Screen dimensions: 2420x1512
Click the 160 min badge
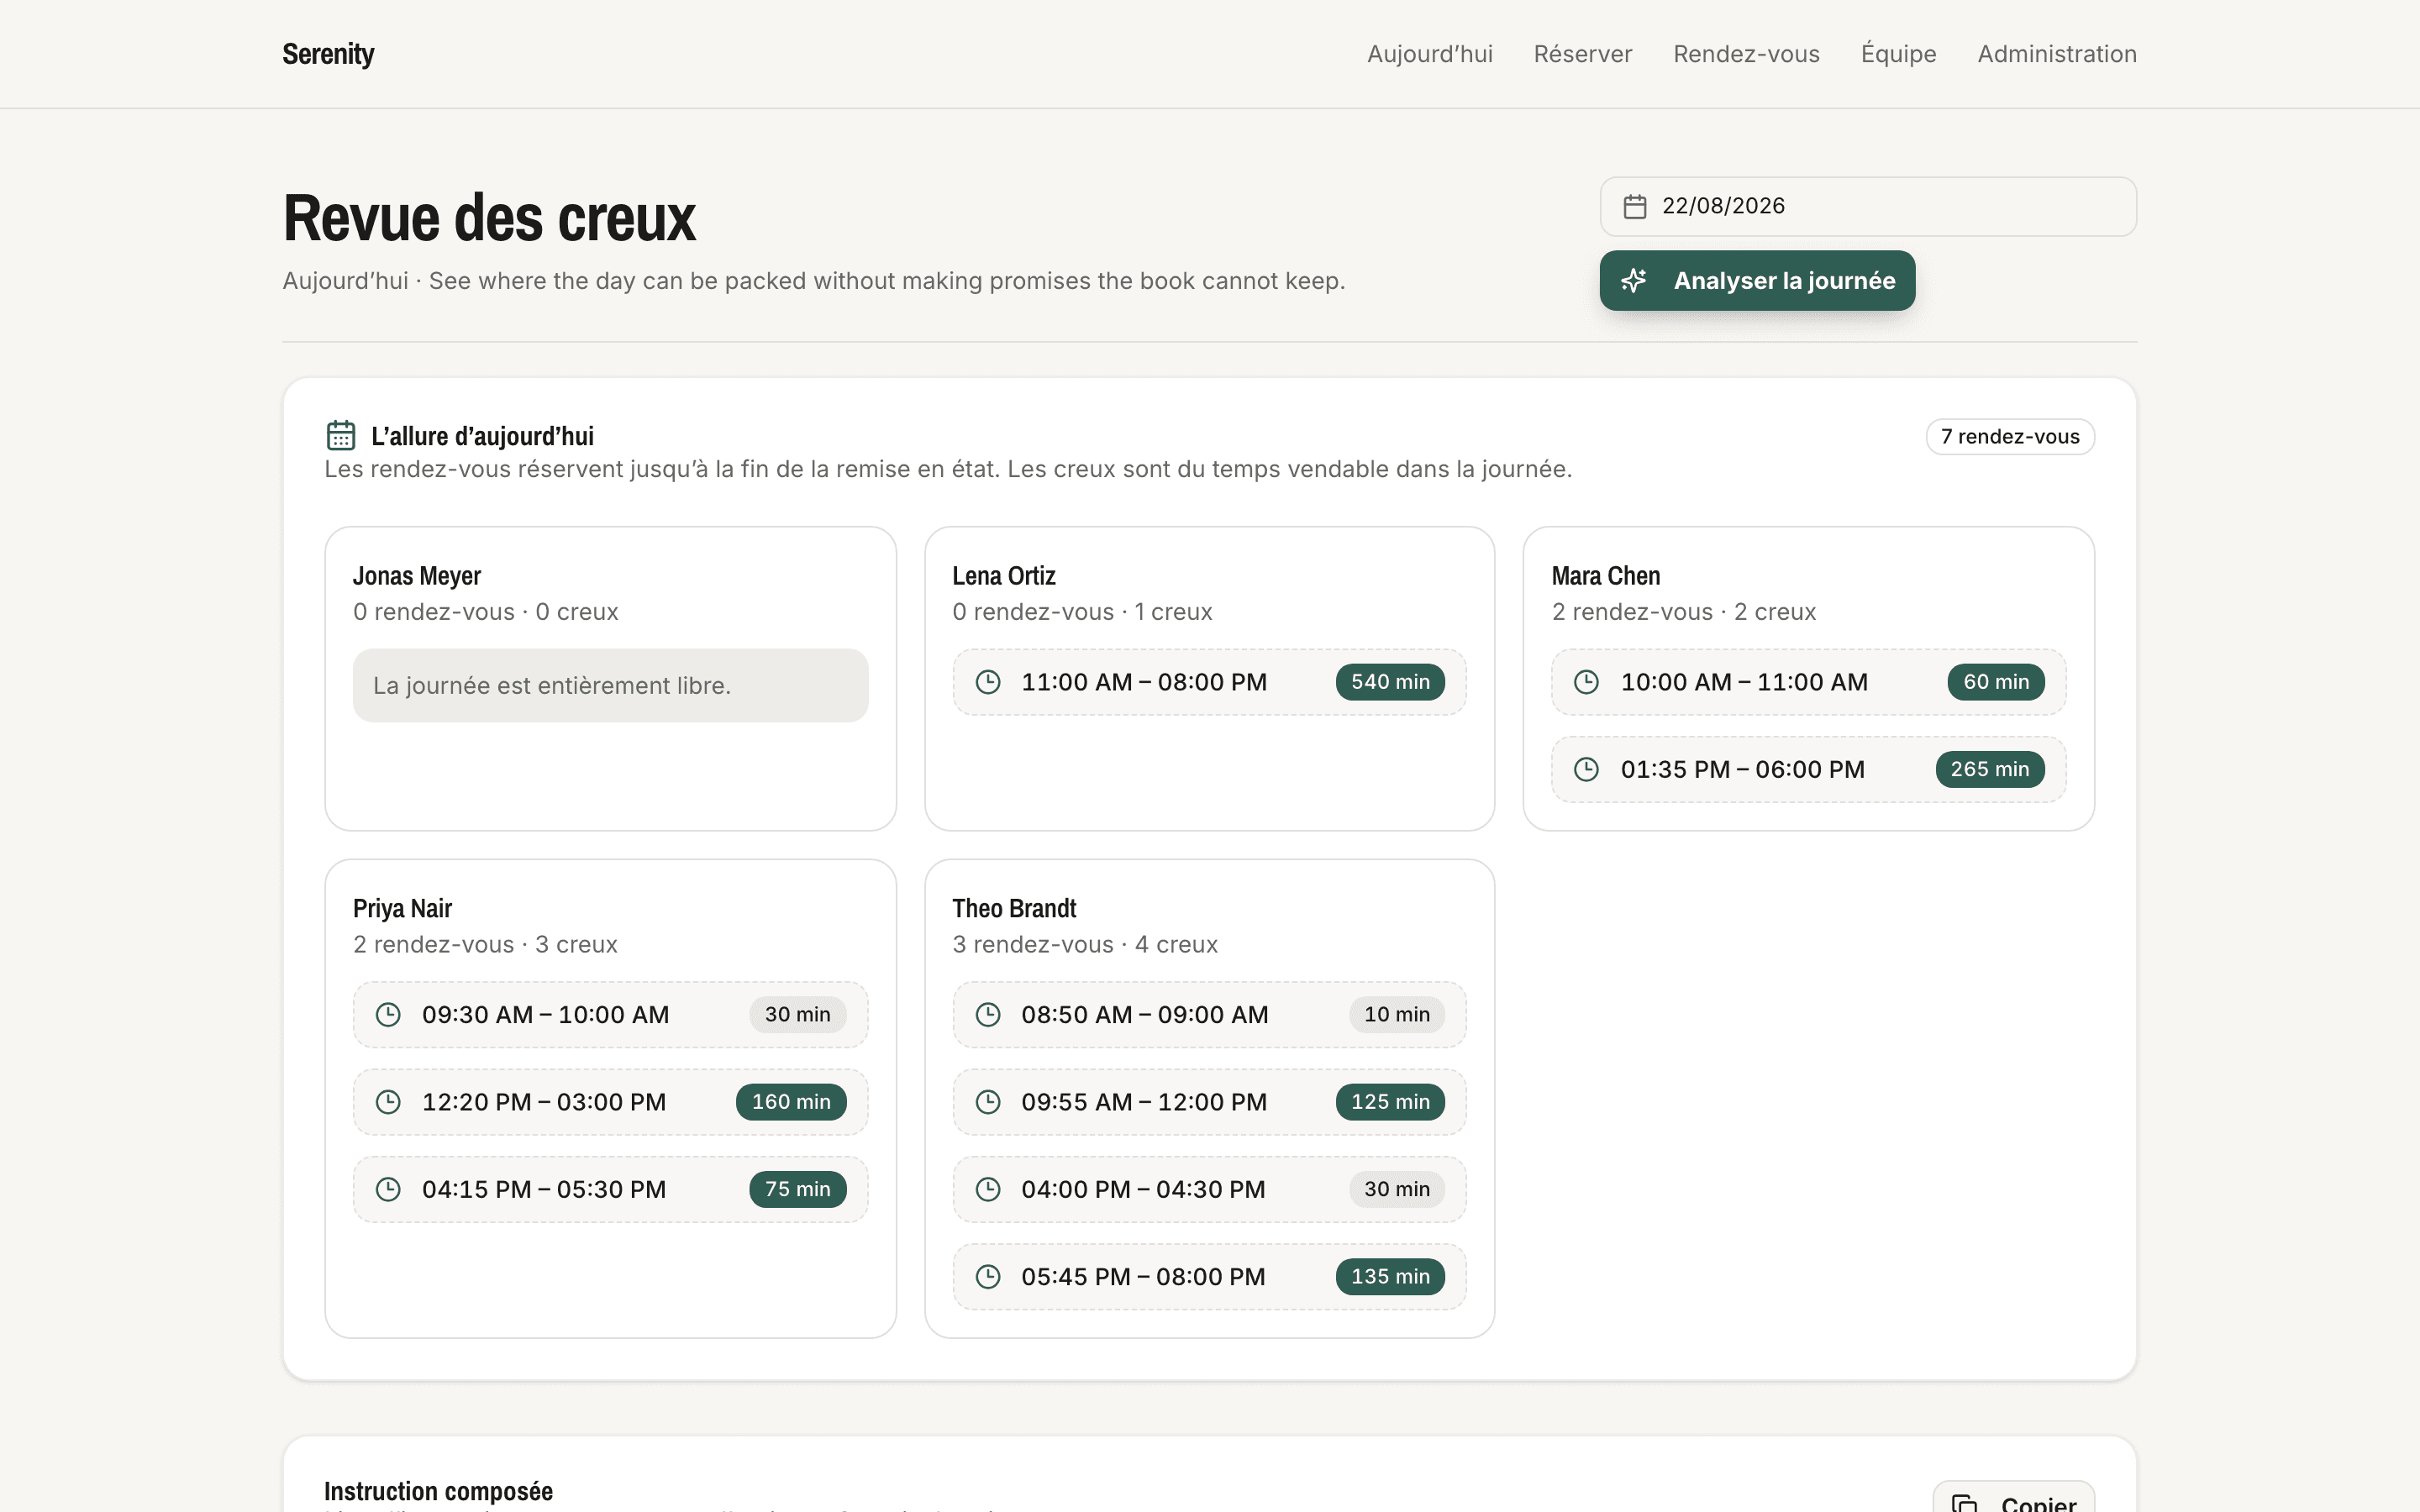[x=791, y=1102]
